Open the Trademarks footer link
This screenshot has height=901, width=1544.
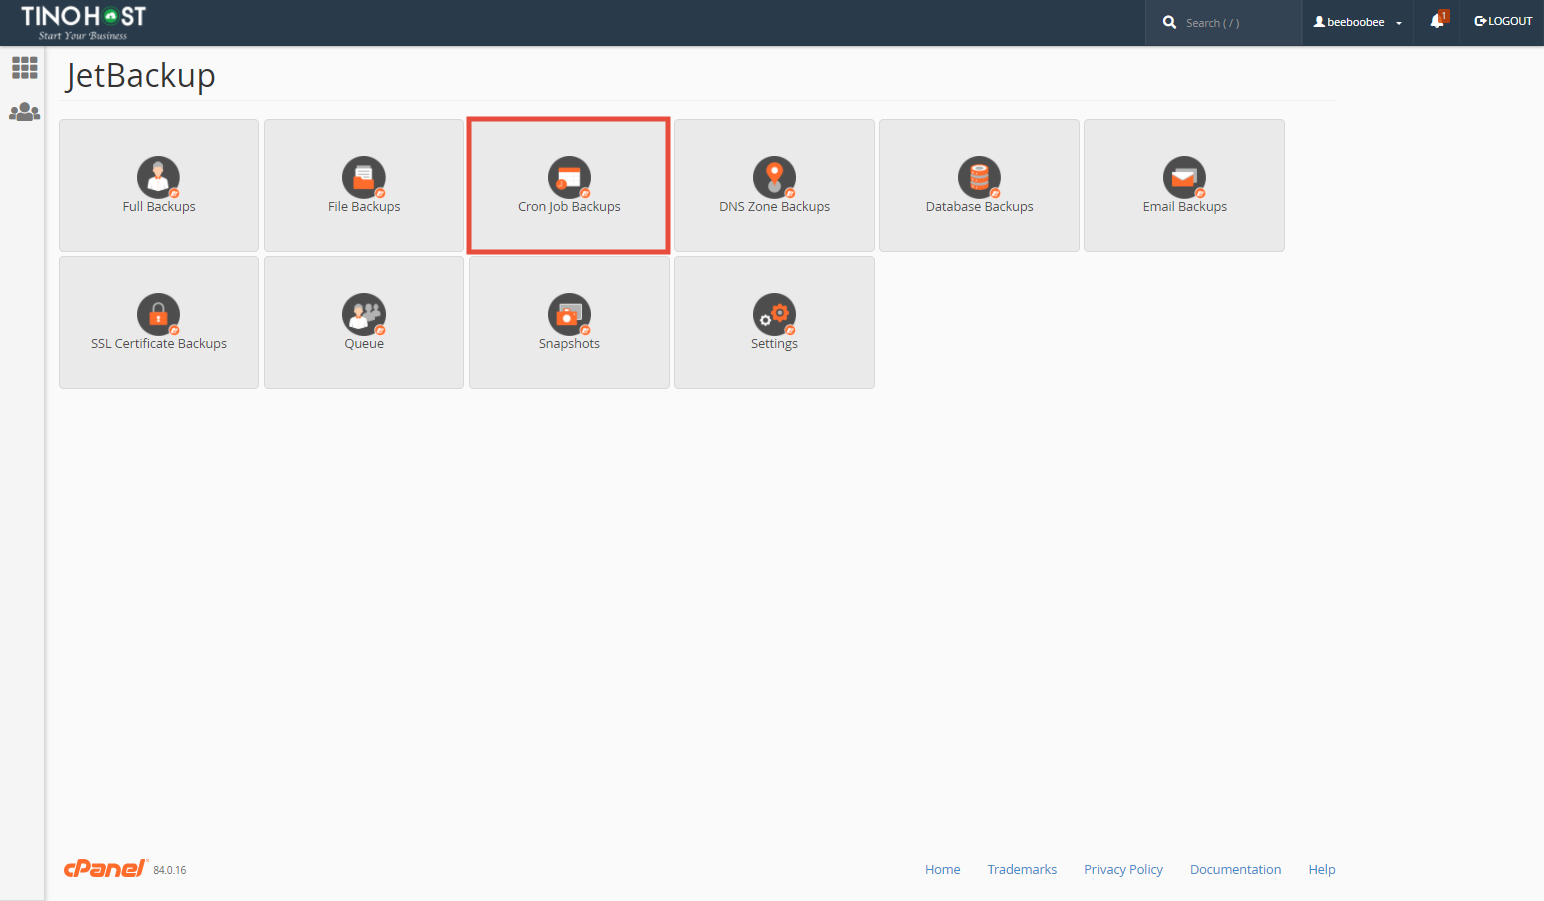pyautogui.click(x=1022, y=869)
